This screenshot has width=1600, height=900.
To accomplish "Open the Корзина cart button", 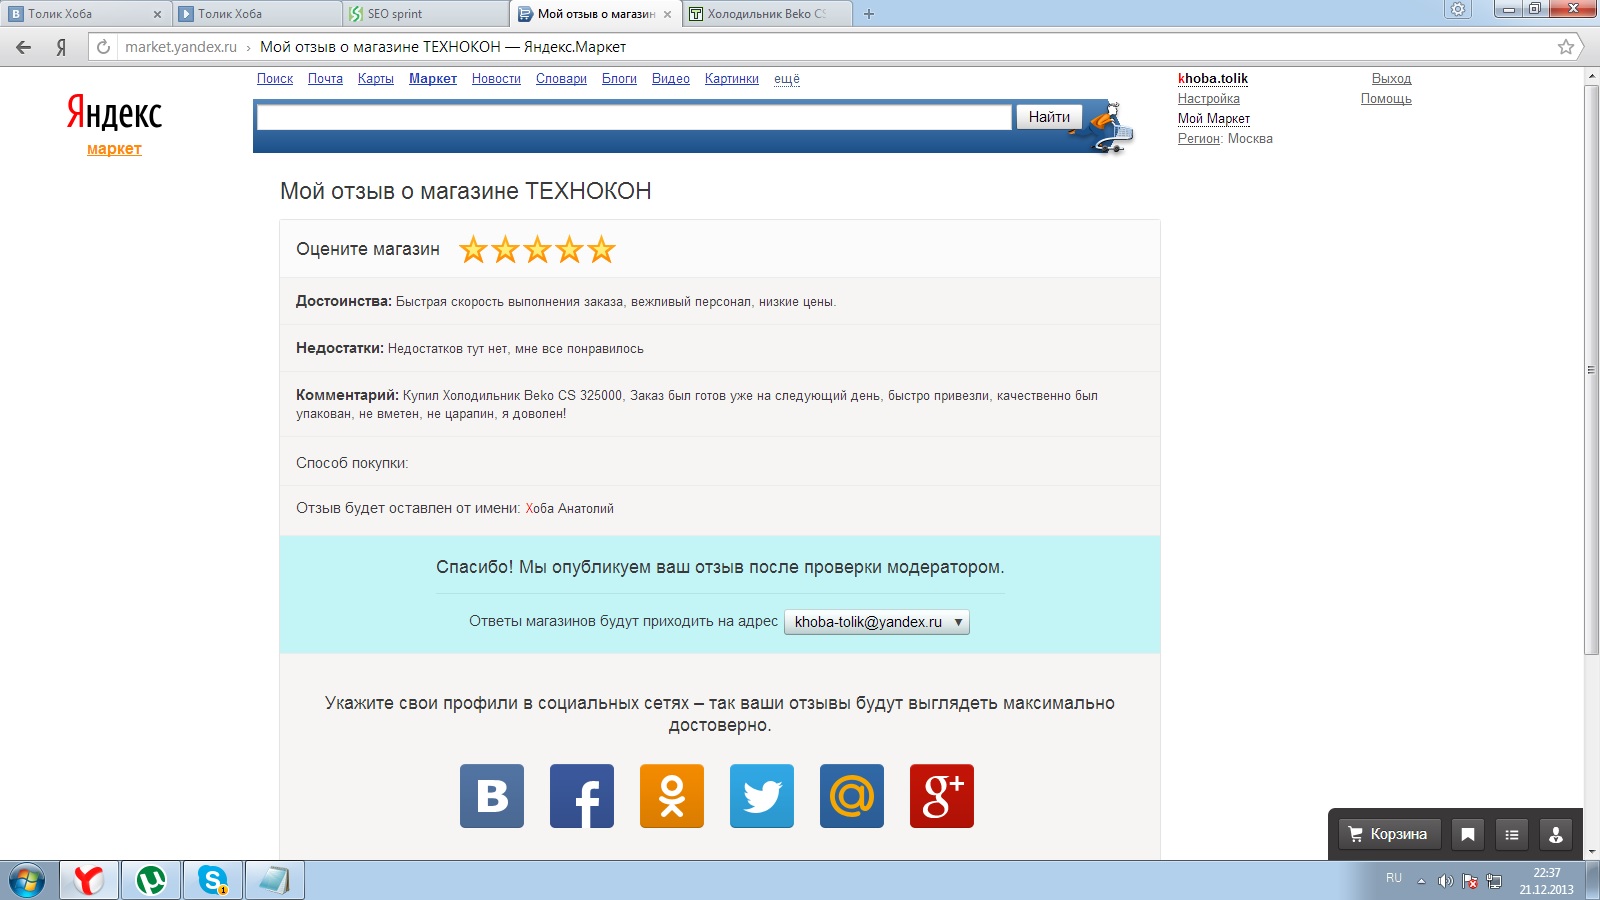I will [x=1388, y=834].
